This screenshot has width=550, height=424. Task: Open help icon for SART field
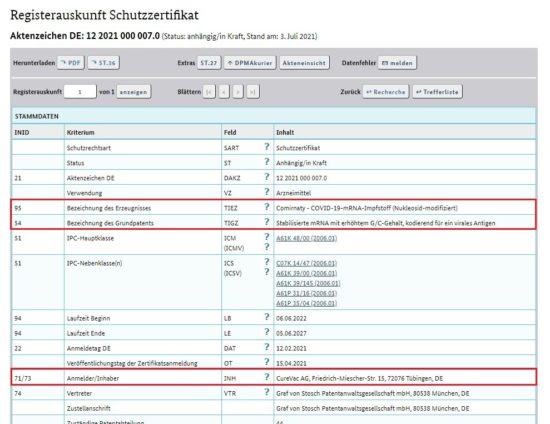tap(267, 147)
